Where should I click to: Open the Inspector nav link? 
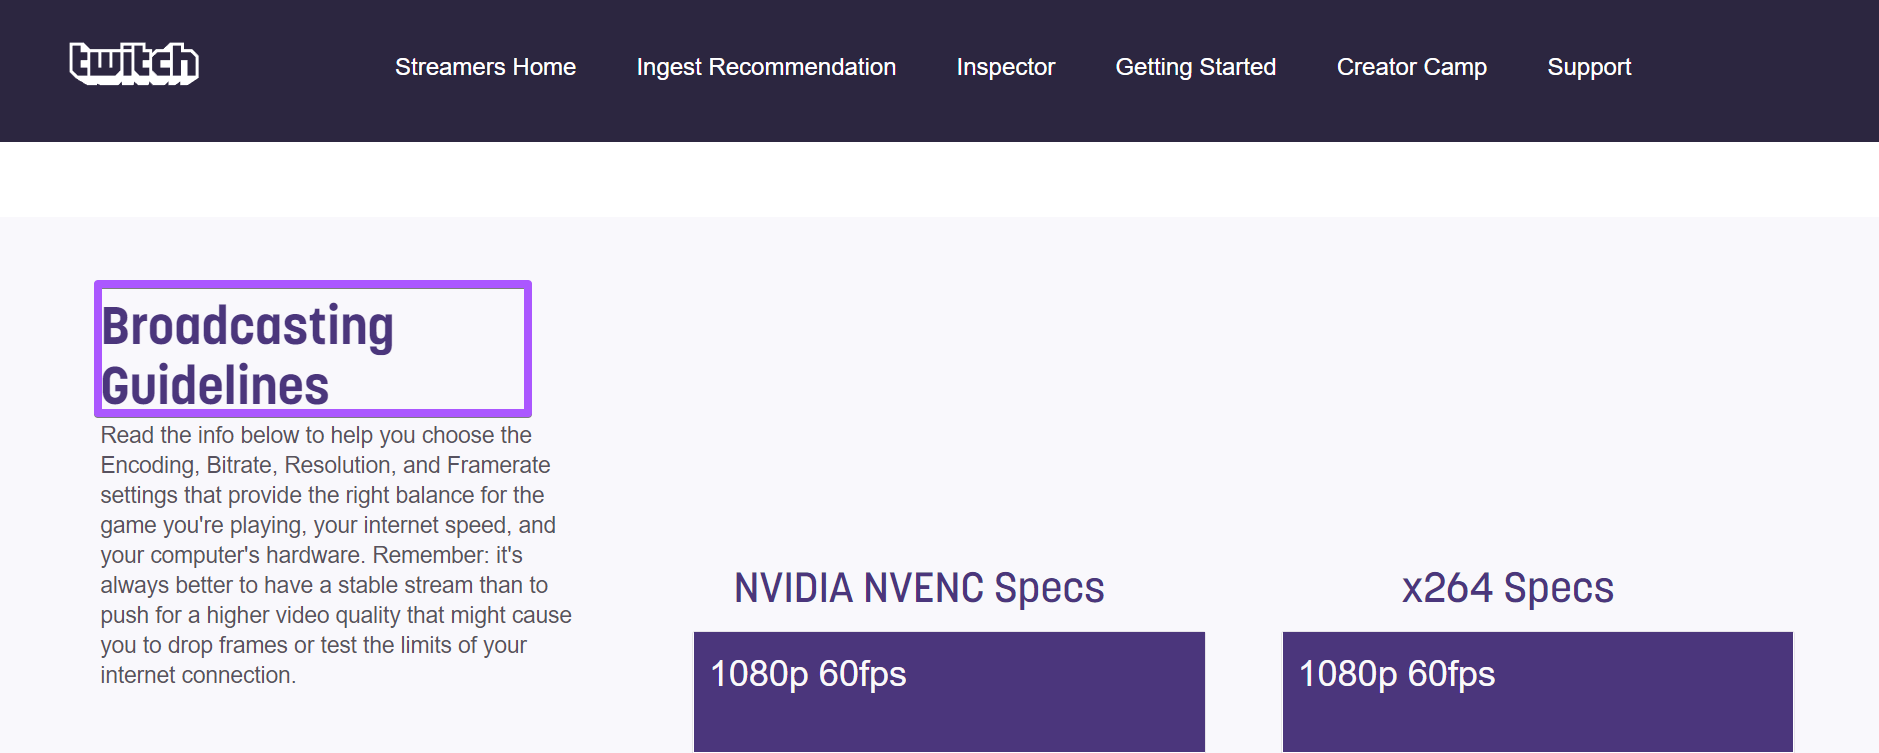coord(1005,67)
